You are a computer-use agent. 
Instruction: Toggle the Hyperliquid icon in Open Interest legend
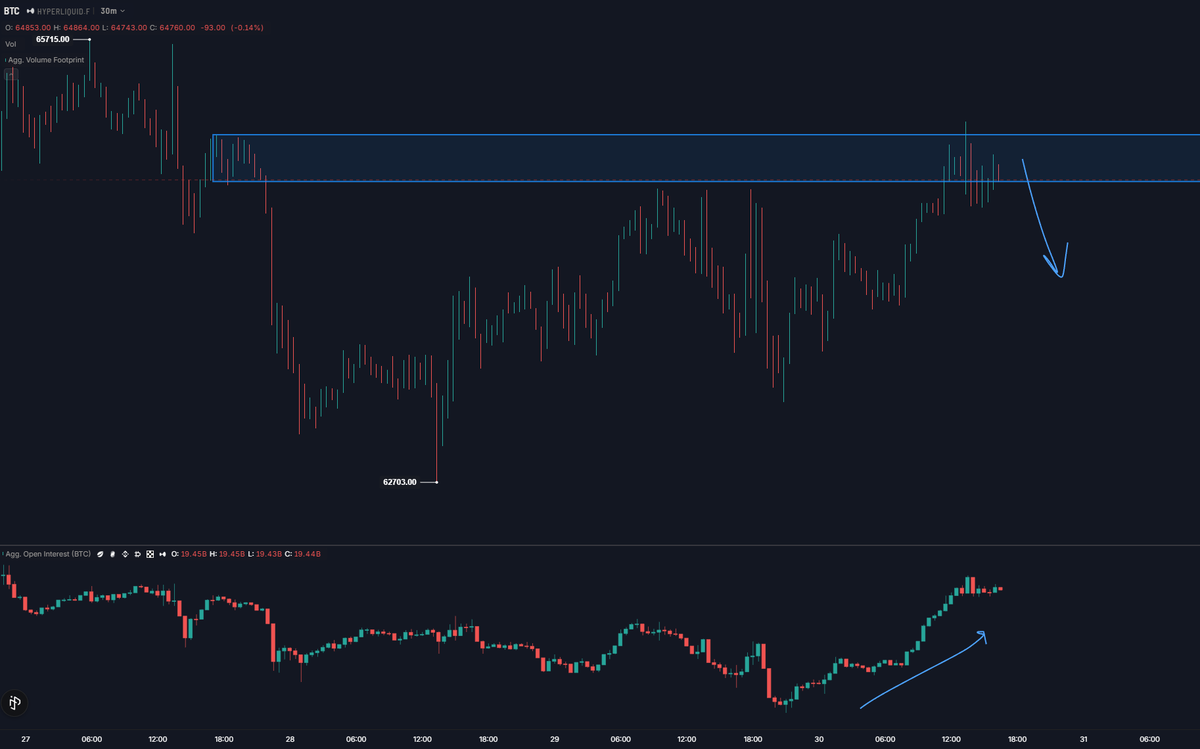tap(162, 554)
